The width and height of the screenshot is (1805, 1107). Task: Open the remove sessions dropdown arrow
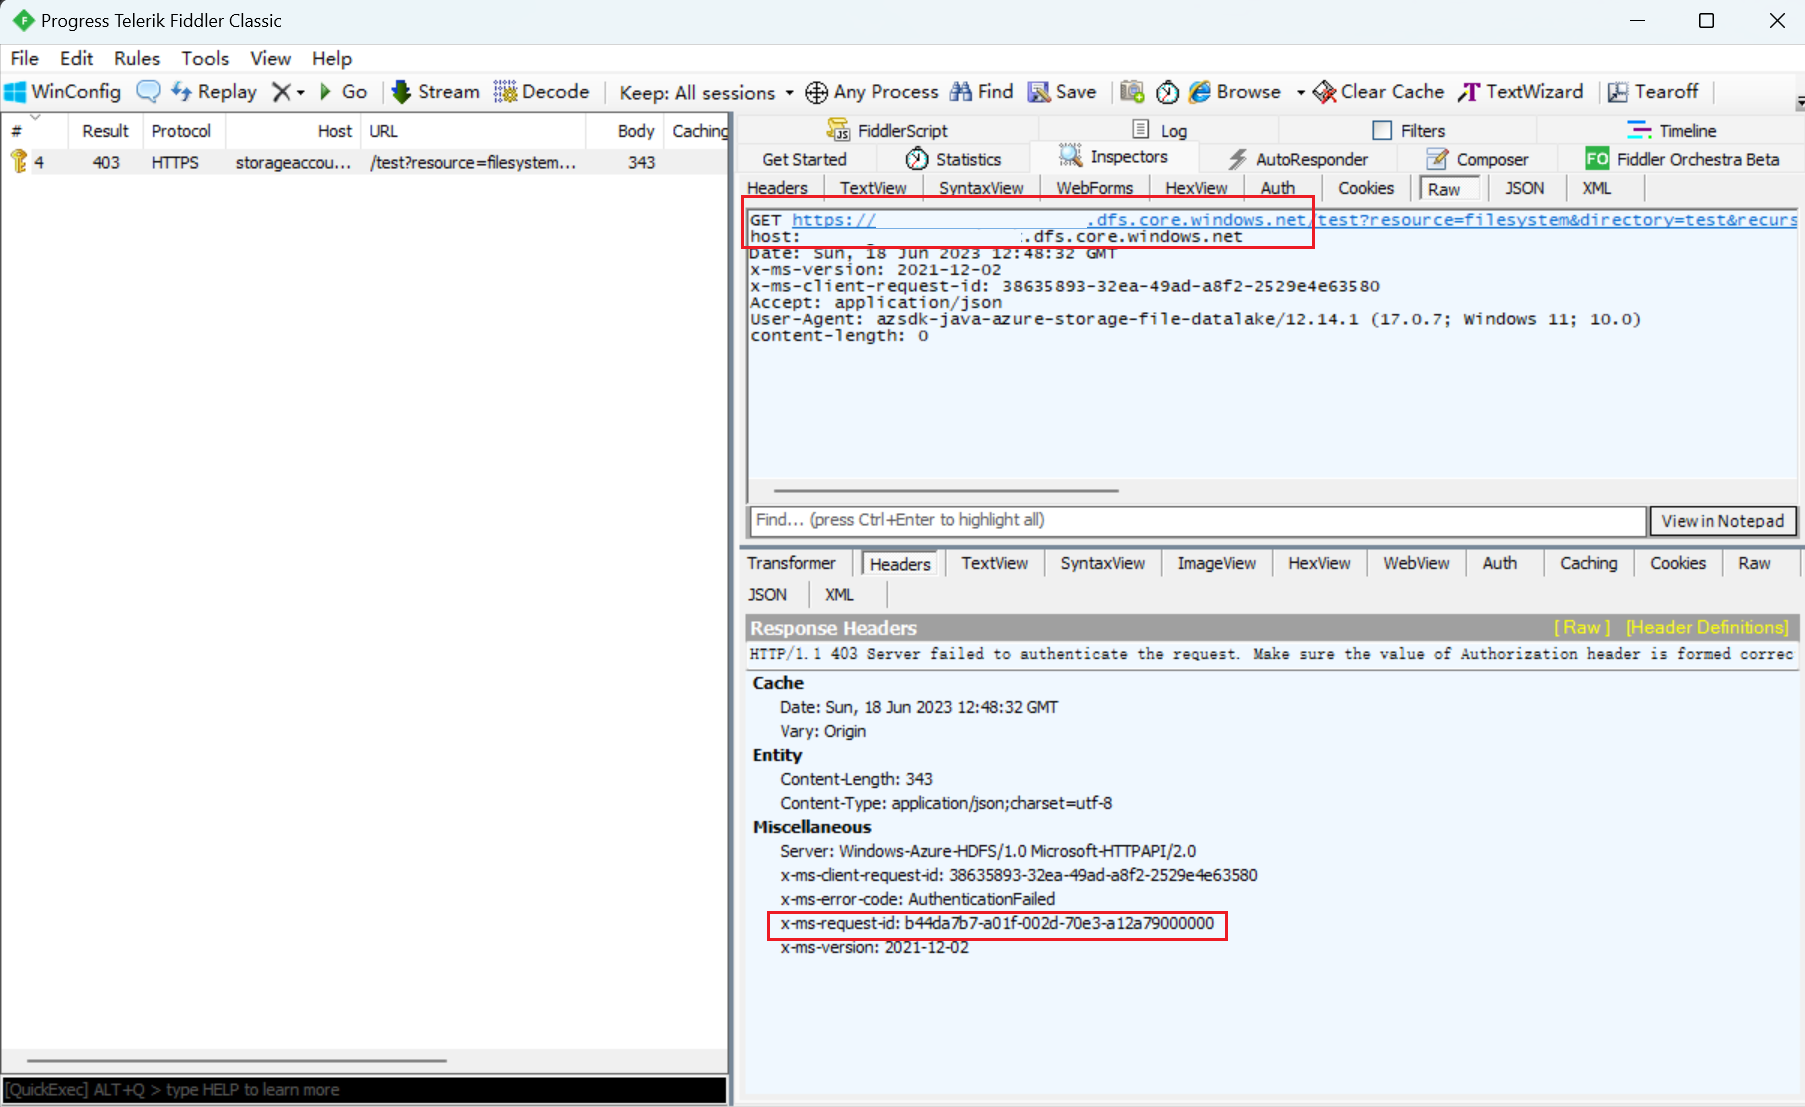tap(300, 92)
